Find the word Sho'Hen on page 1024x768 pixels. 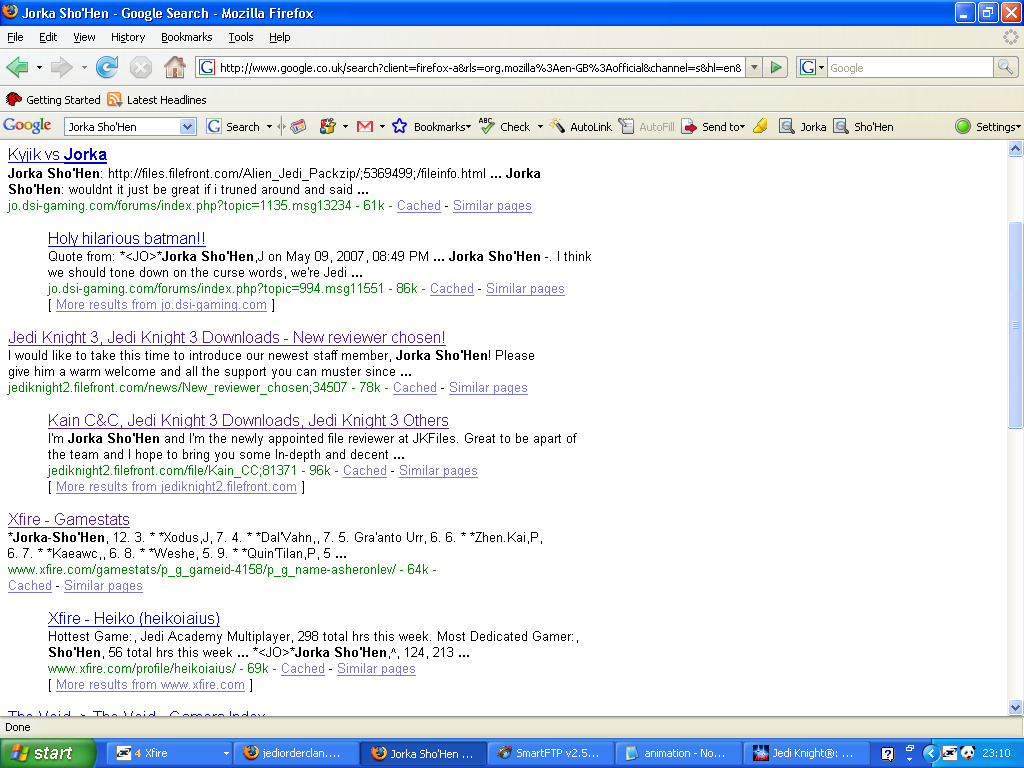tap(863, 127)
